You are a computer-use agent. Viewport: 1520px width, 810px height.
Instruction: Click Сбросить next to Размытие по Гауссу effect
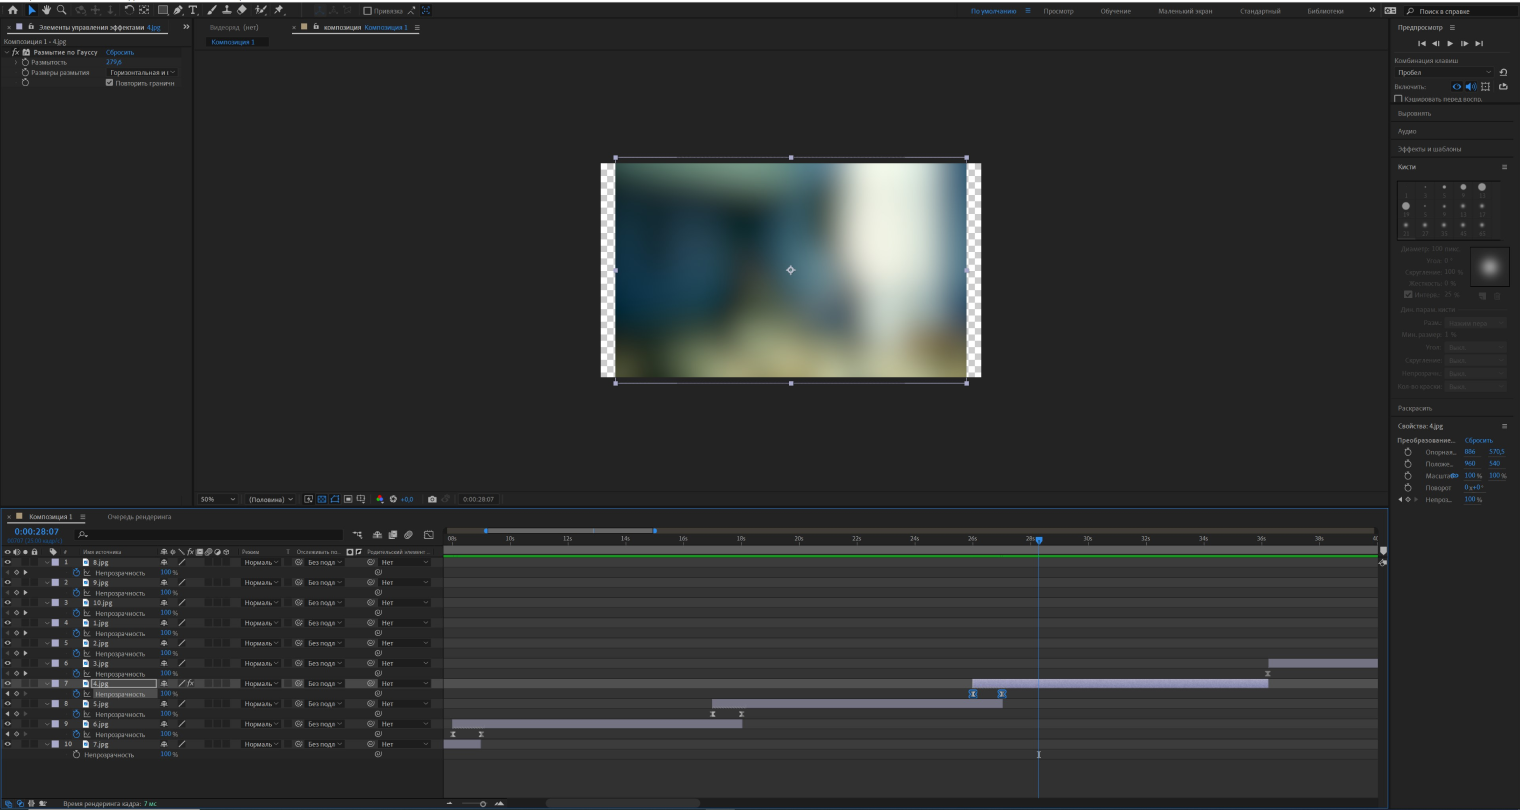[x=120, y=52]
